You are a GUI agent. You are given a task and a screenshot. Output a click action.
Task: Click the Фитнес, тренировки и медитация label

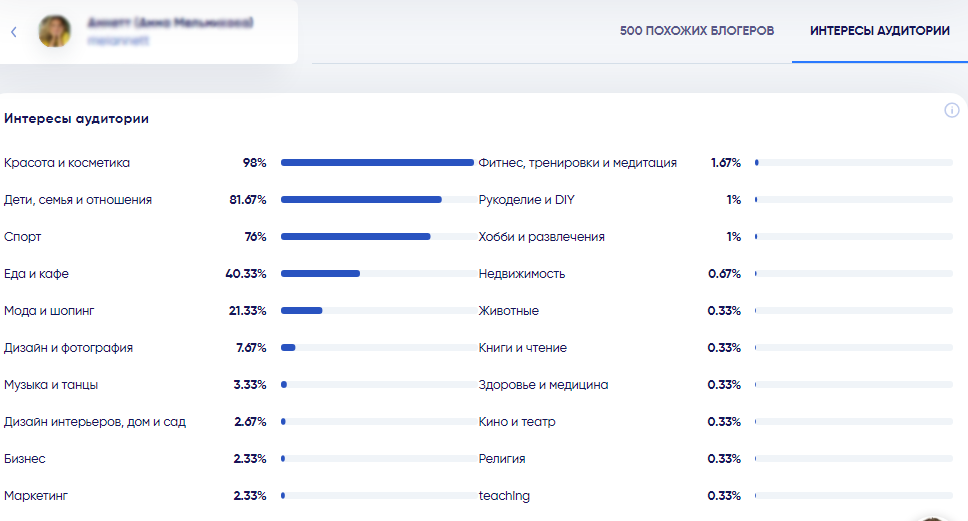(x=578, y=162)
